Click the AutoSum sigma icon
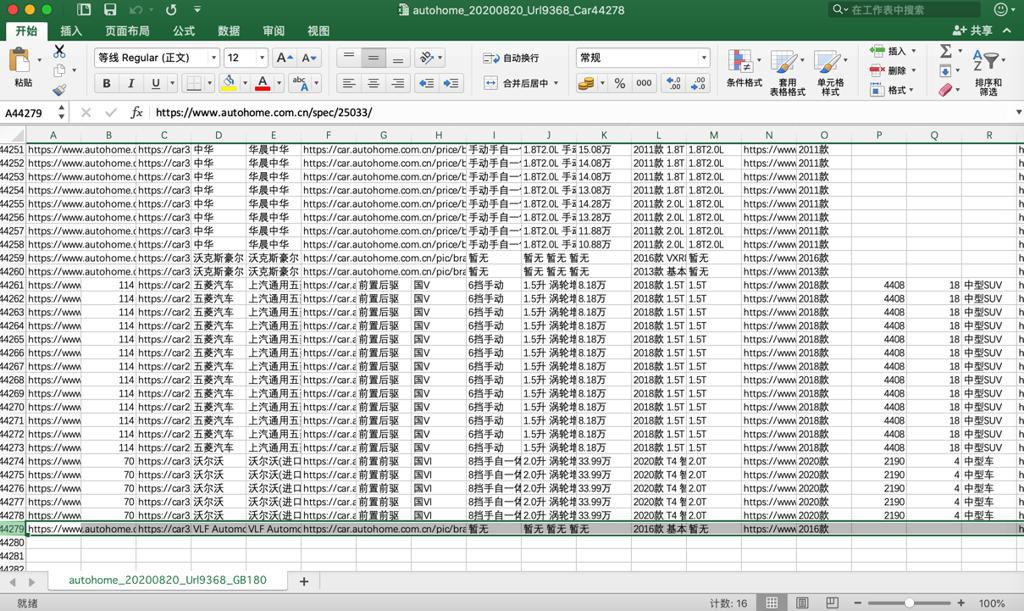 coord(945,51)
